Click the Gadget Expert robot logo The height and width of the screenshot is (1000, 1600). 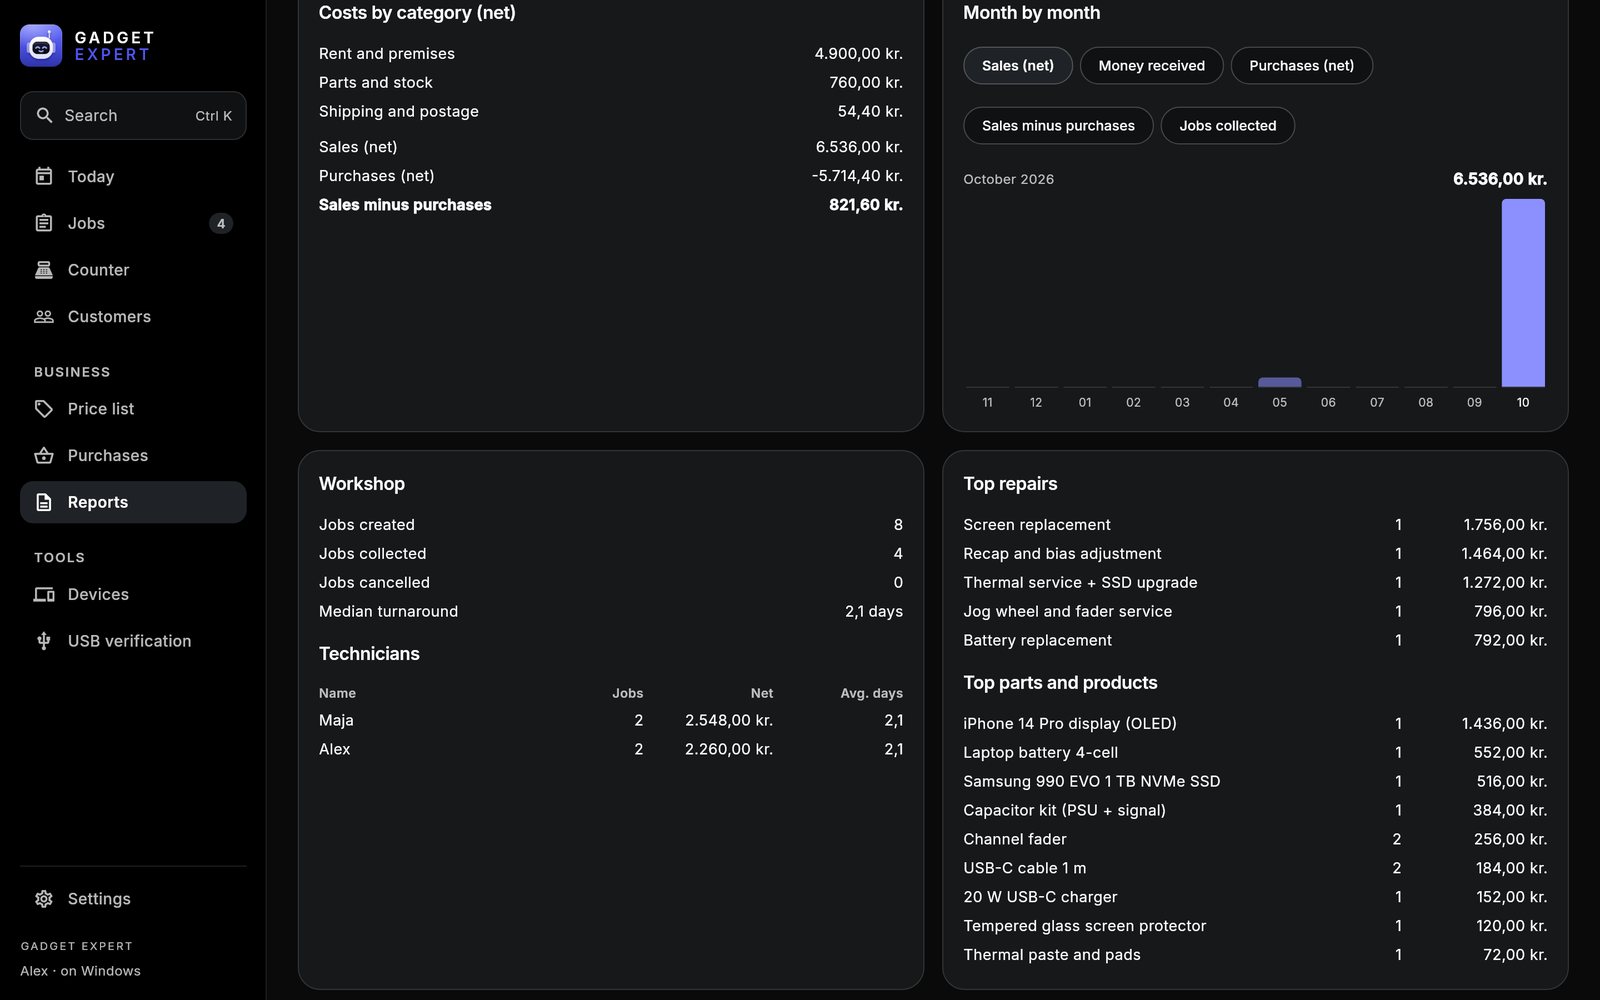point(41,45)
